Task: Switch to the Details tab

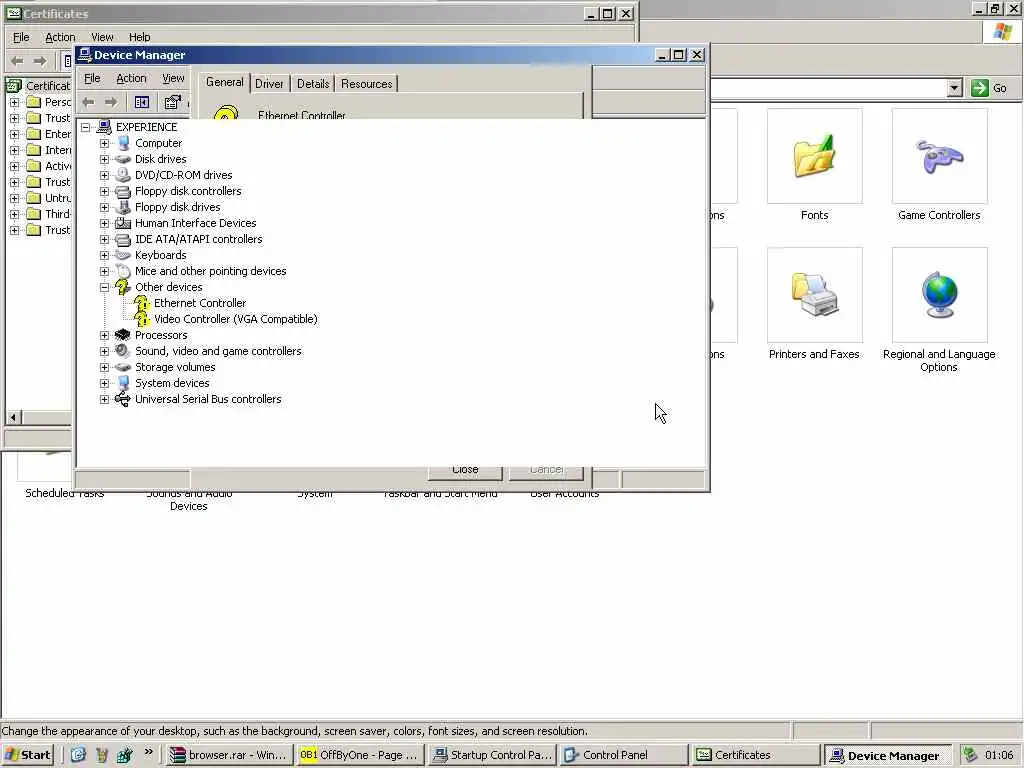Action: [313, 84]
